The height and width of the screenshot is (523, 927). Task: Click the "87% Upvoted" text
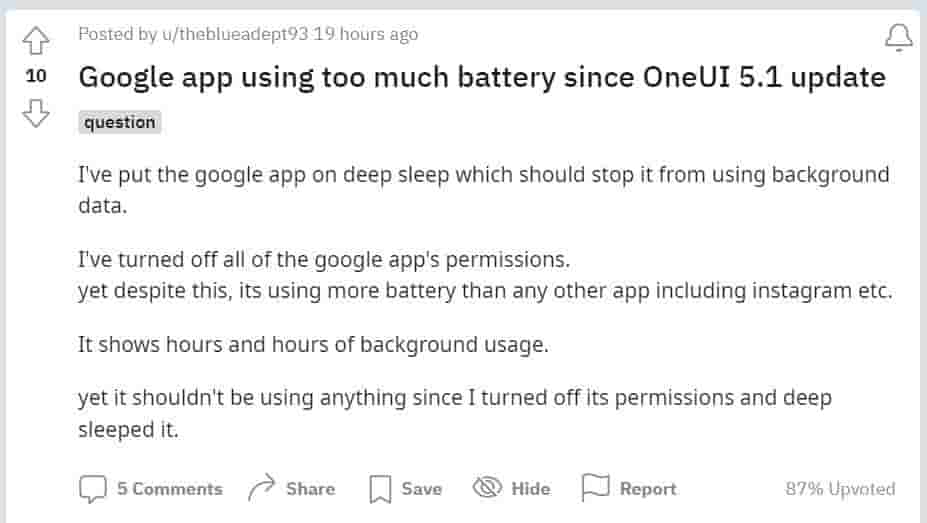841,489
